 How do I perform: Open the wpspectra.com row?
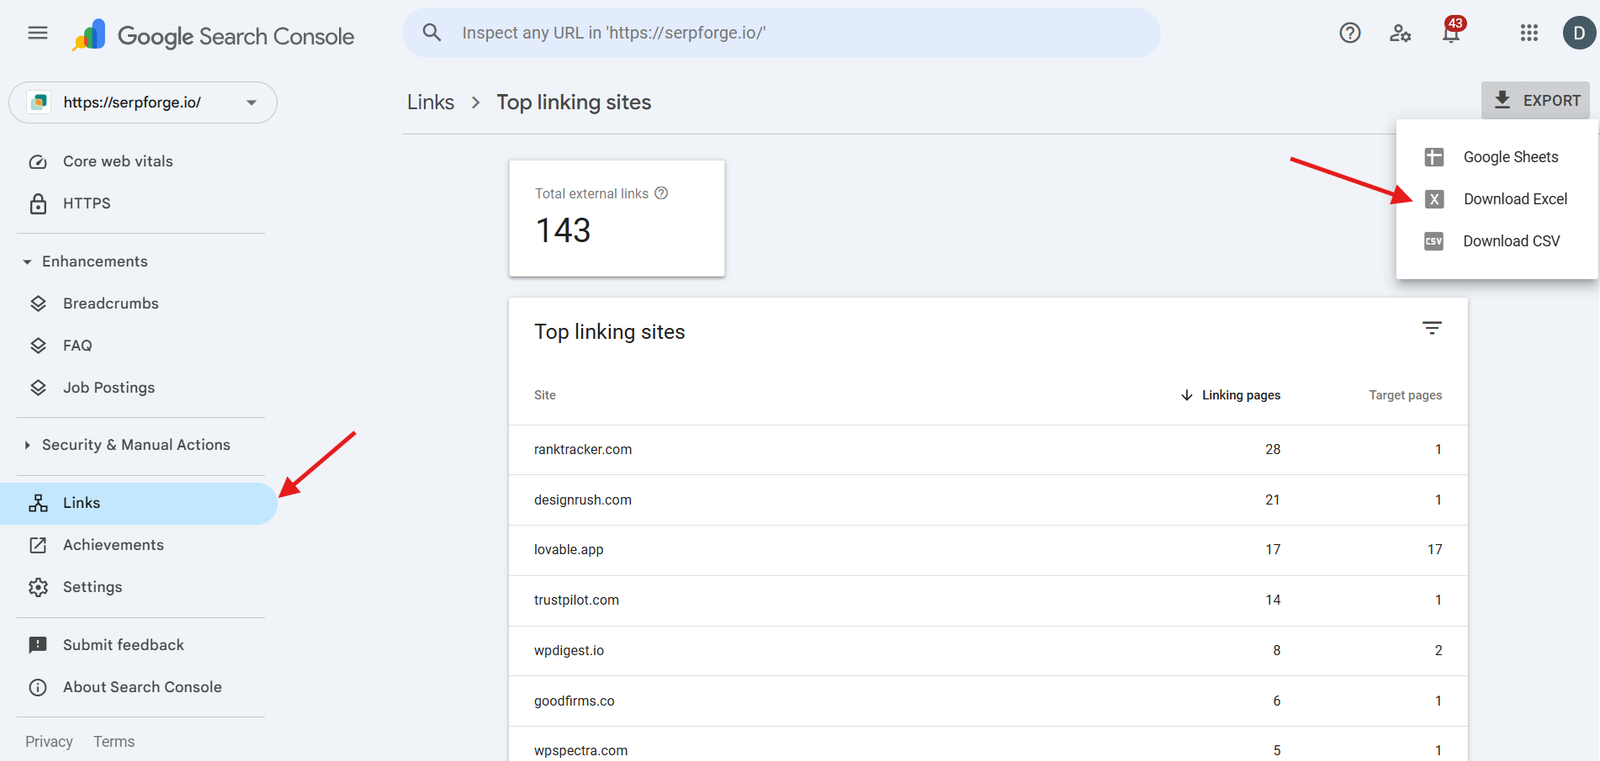[x=988, y=745]
